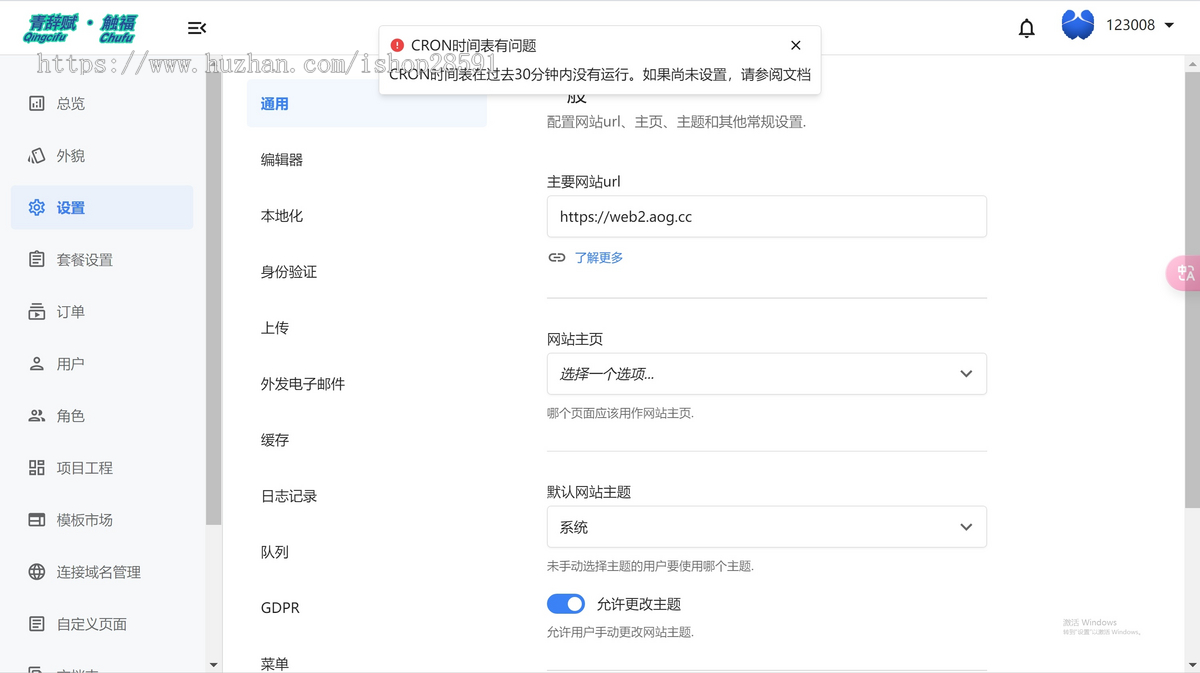This screenshot has width=1200, height=673.
Task: Open 自定义页面 sidebar item
Action: [x=102, y=623]
